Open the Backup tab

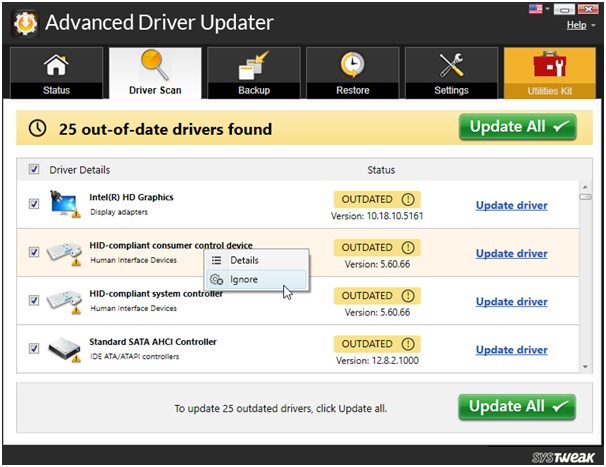coord(254,73)
